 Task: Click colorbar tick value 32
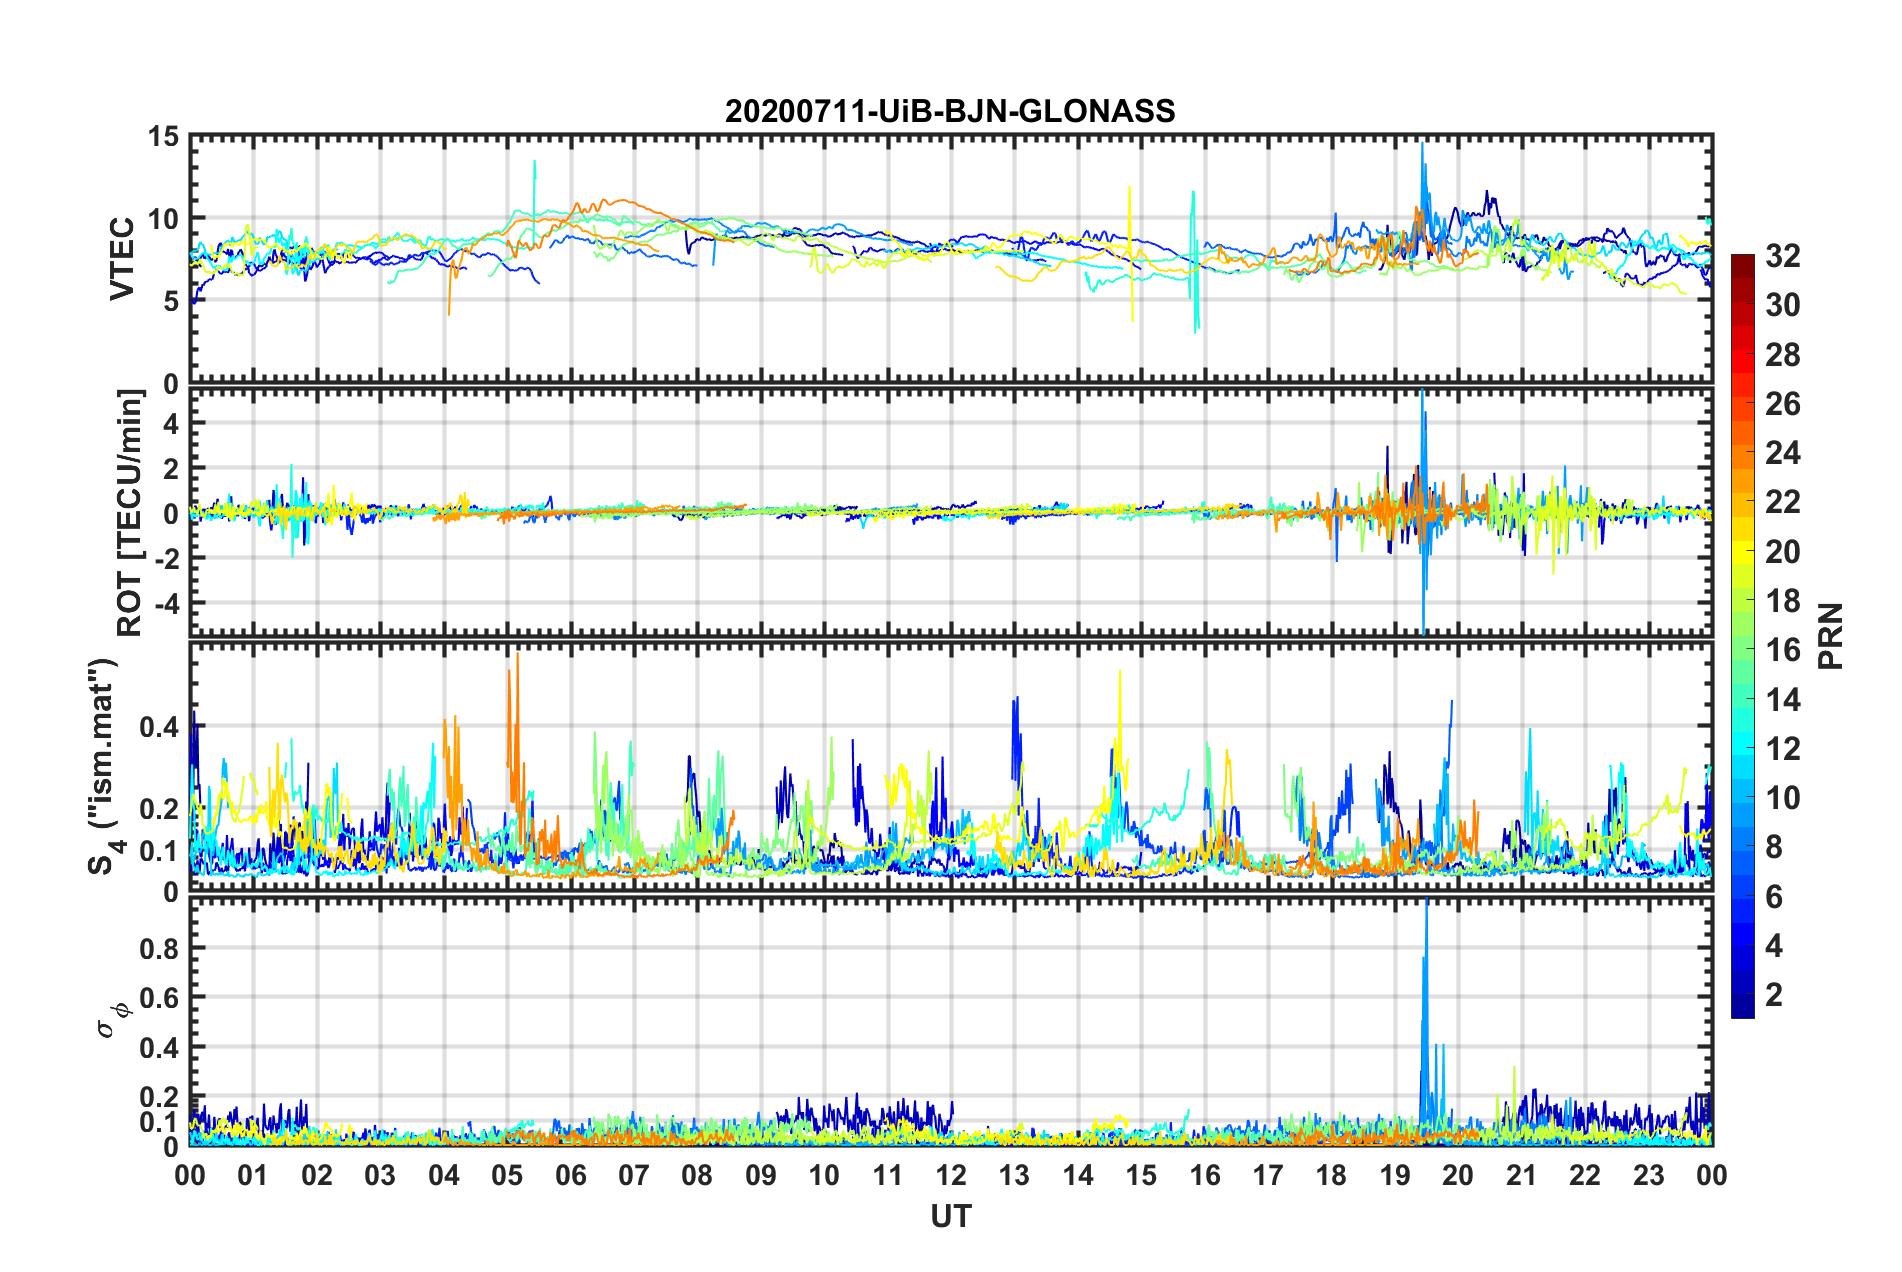click(1783, 256)
